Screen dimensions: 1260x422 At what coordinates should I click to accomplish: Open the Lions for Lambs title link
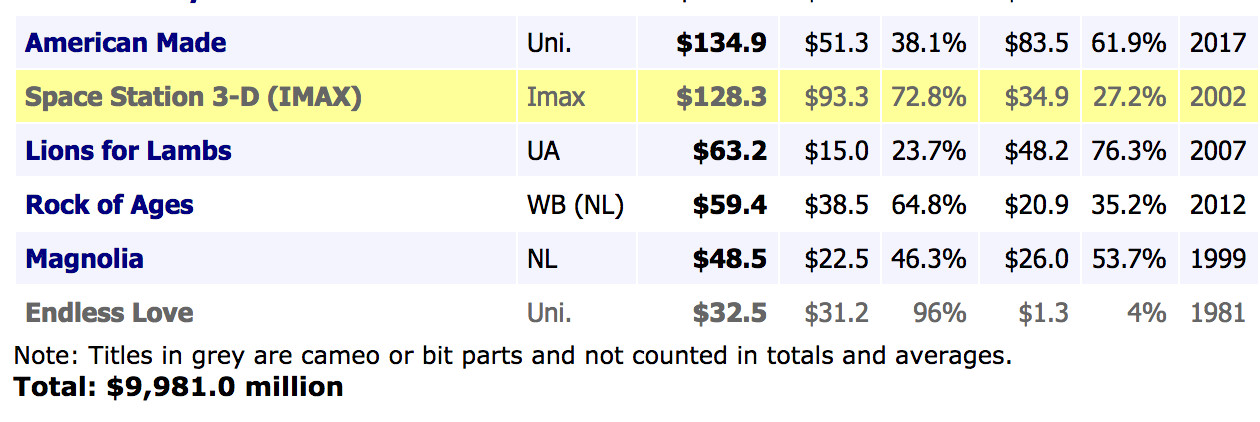click(x=129, y=151)
